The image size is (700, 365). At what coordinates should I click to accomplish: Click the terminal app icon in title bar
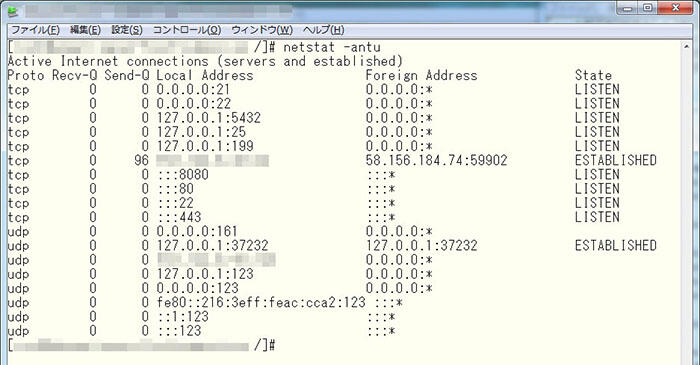(13, 11)
